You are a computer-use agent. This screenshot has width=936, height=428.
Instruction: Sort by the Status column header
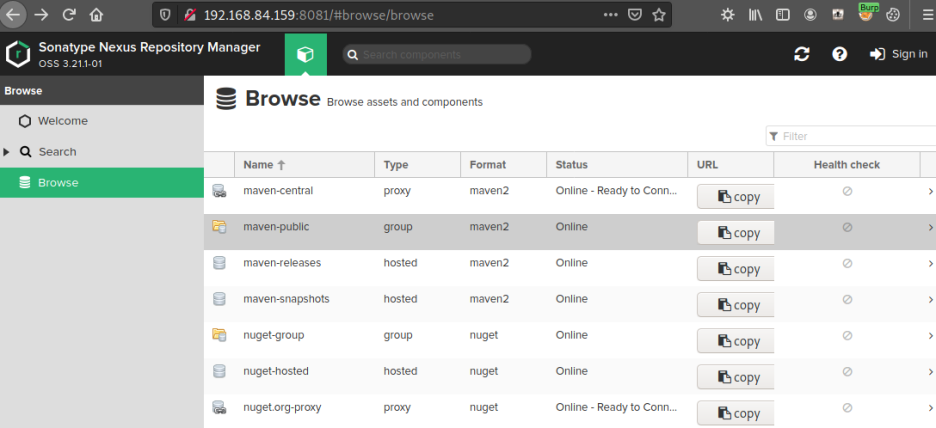617,165
